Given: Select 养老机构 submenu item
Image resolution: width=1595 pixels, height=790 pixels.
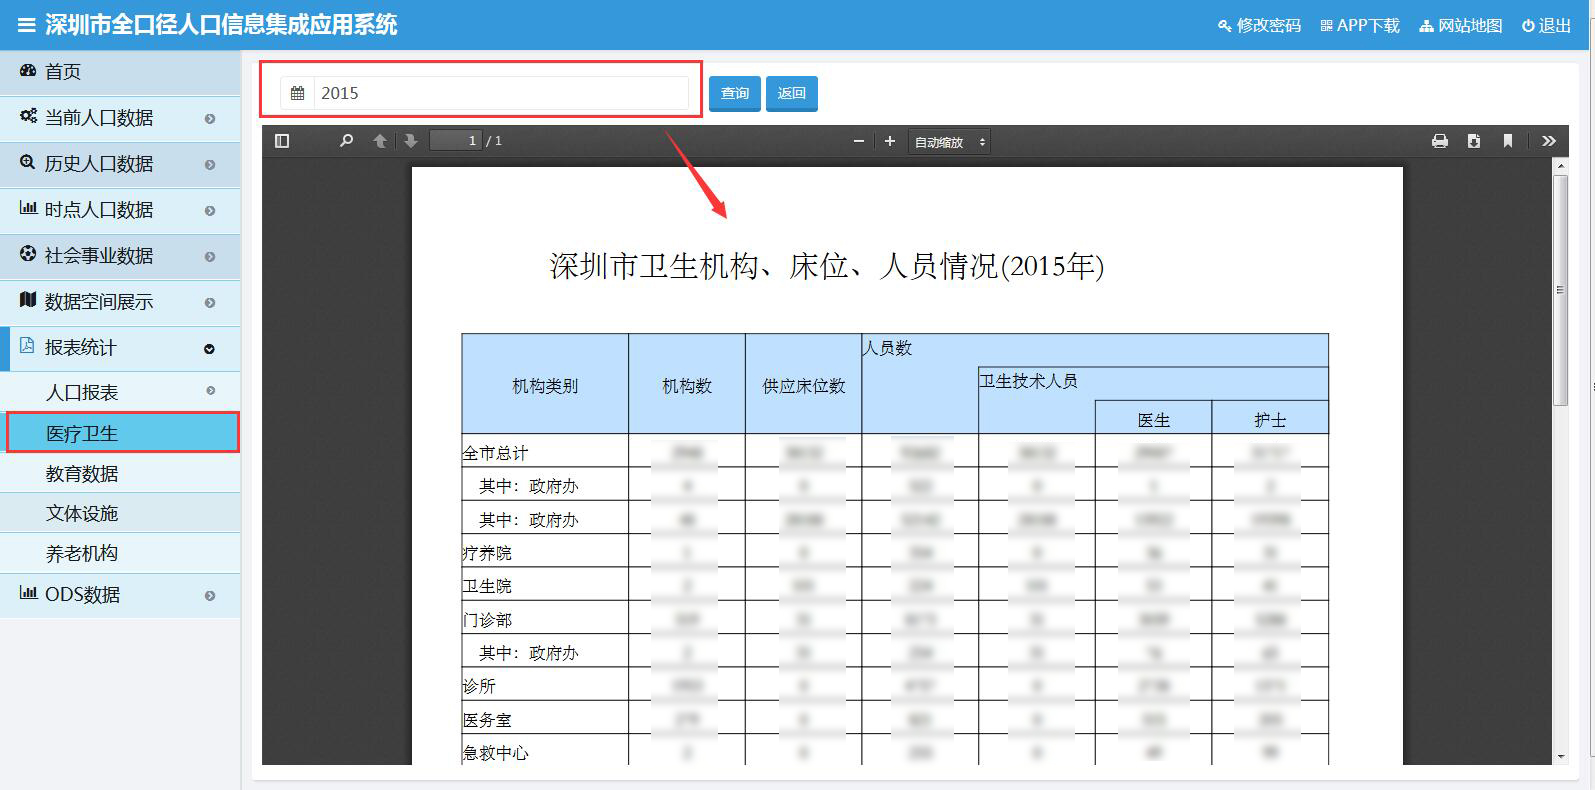Looking at the screenshot, I should (x=120, y=553).
